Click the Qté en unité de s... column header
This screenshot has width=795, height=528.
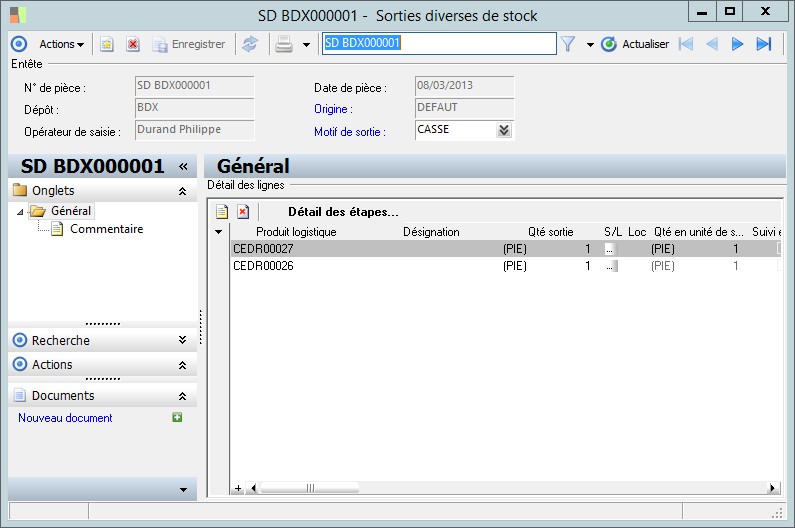(699, 232)
